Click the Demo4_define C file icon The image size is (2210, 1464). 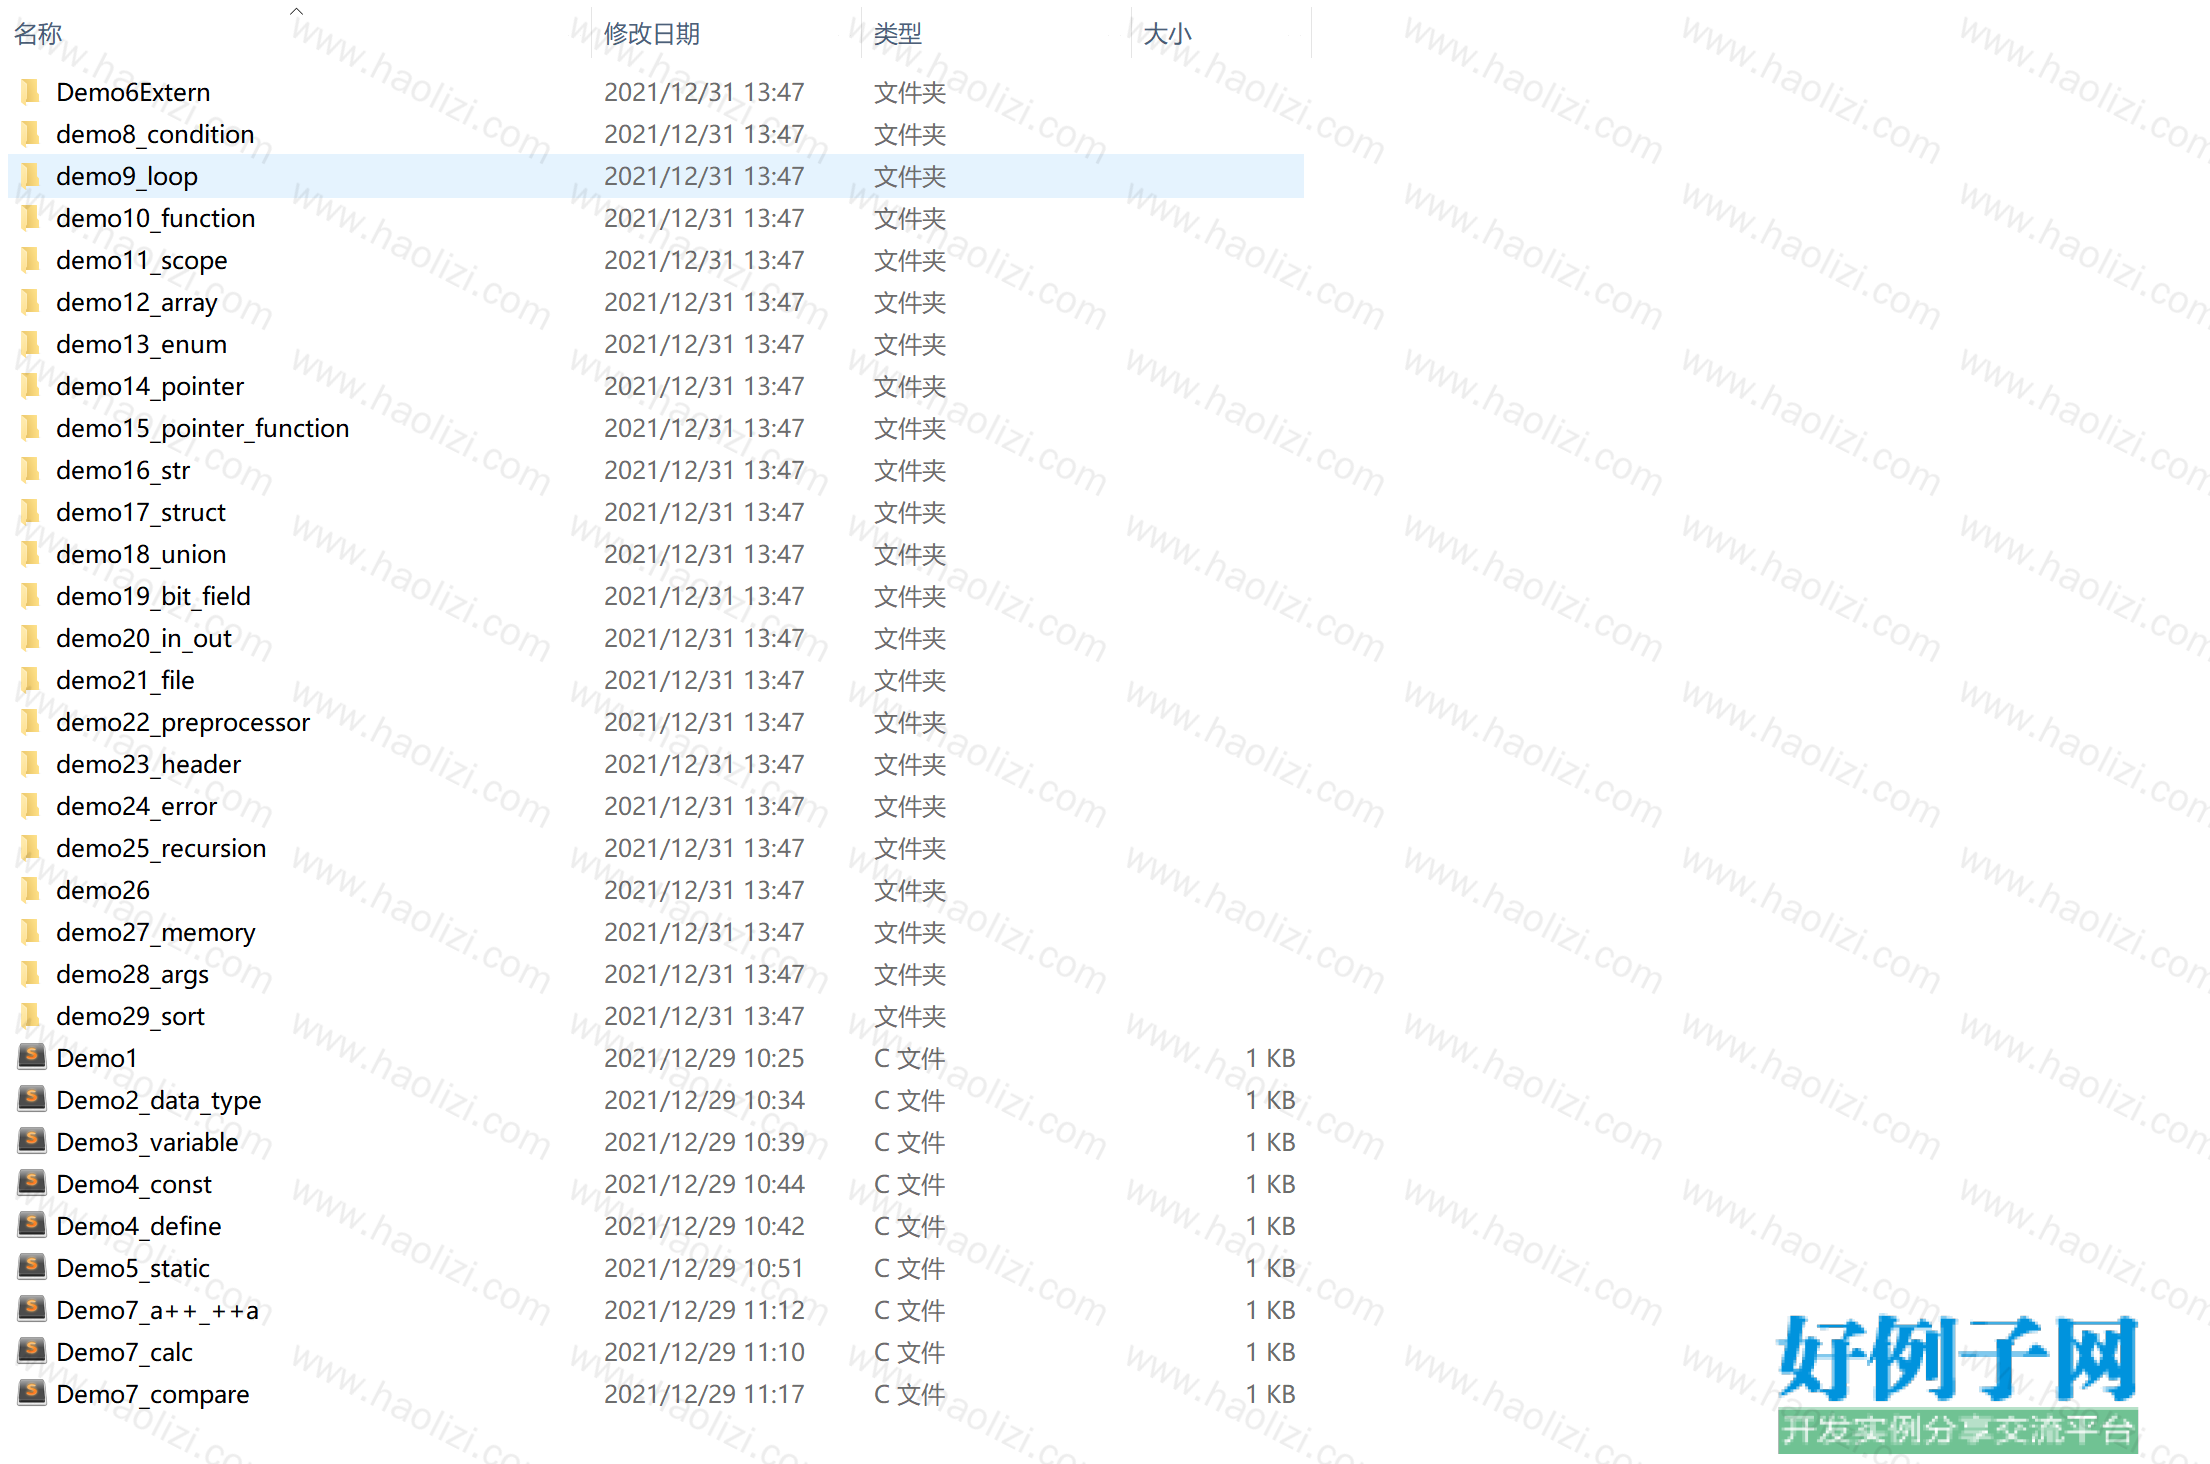(x=32, y=1224)
